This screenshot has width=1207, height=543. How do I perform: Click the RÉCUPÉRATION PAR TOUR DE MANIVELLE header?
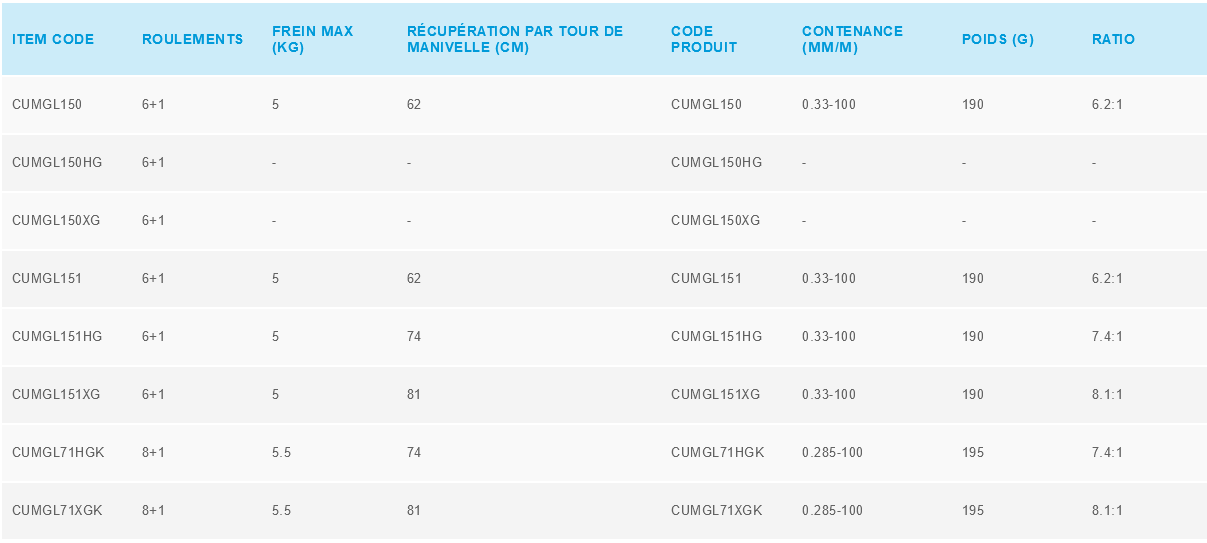pos(514,40)
